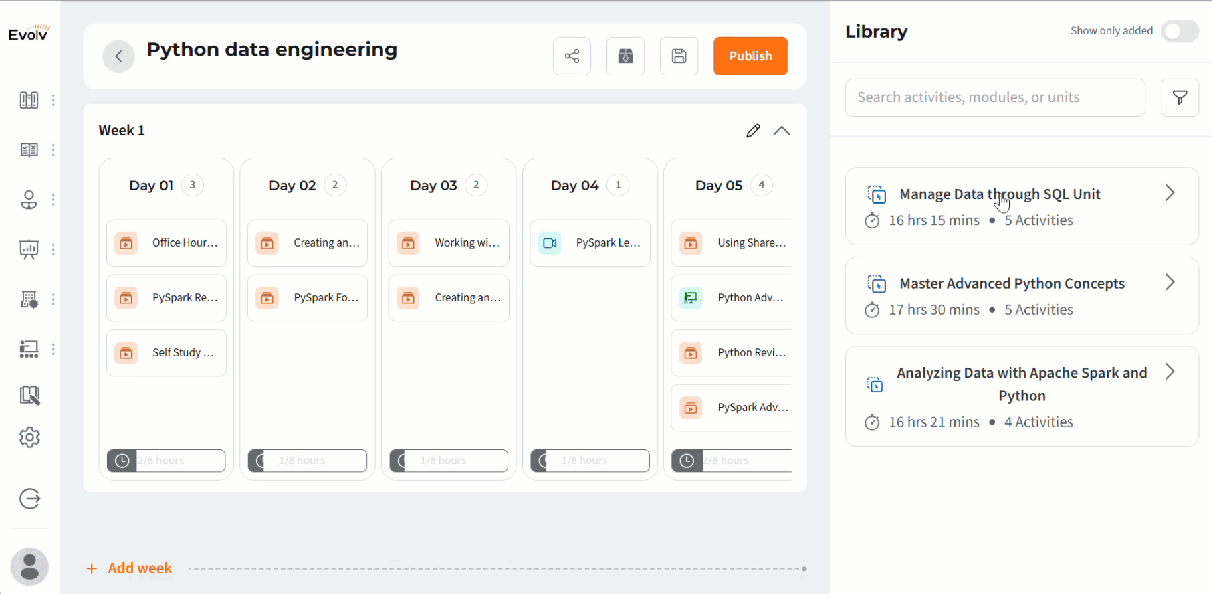Select the Day 01 column header

click(151, 185)
